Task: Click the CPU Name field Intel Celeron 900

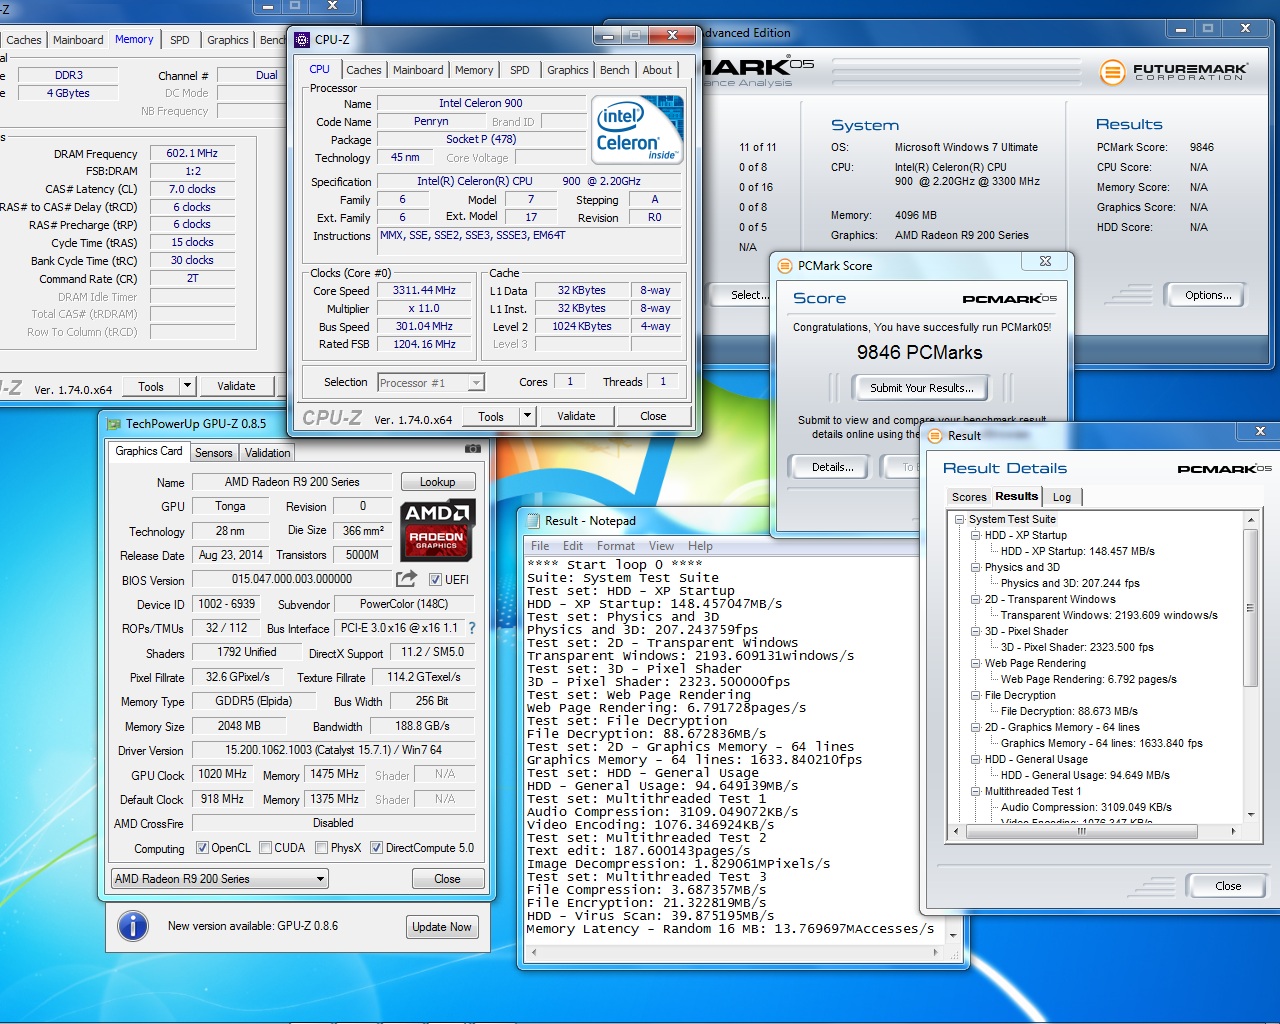Action: pos(480,103)
